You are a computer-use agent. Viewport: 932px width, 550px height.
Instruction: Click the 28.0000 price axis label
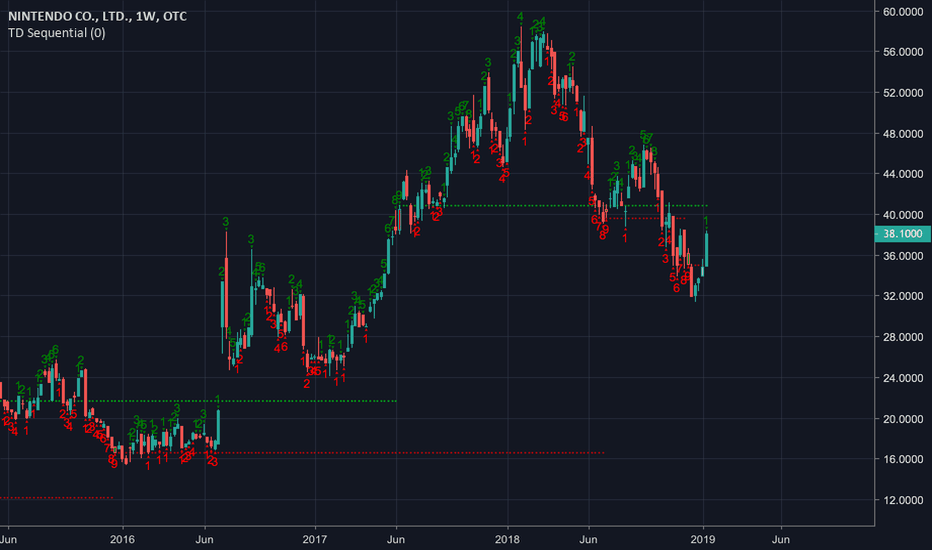[x=903, y=337]
